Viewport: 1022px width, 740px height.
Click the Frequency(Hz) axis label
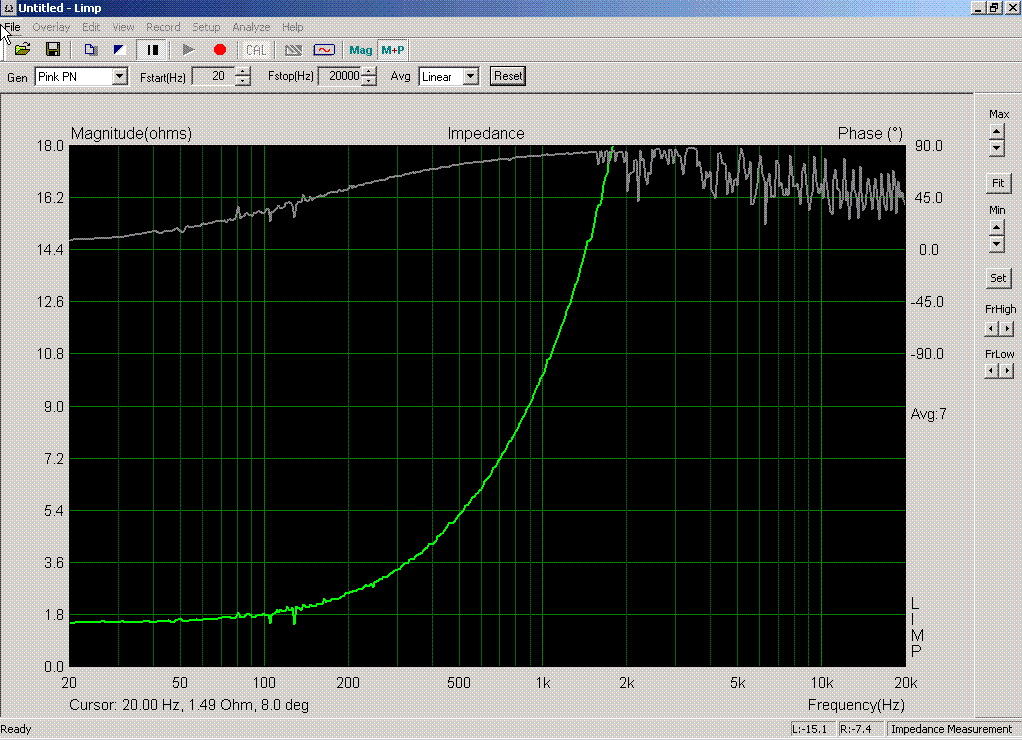pos(856,705)
